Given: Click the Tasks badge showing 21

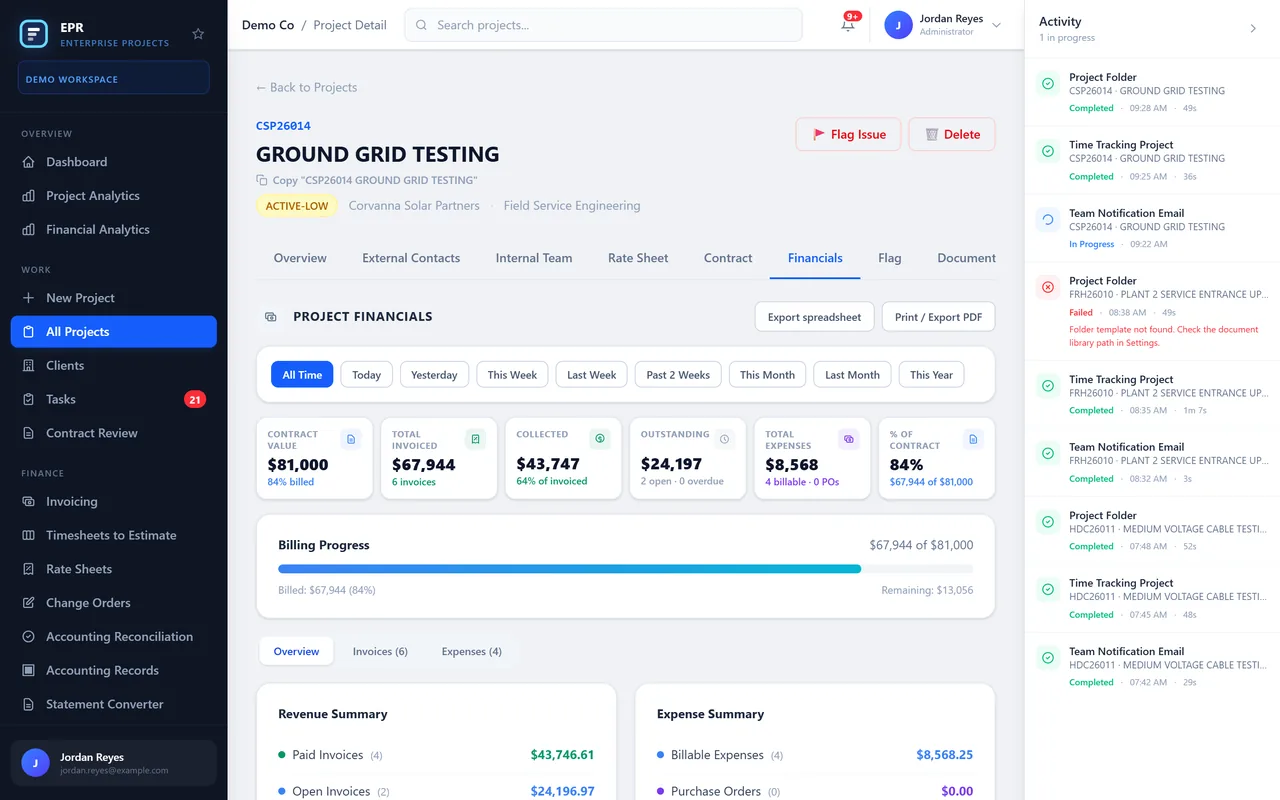Looking at the screenshot, I should [x=195, y=399].
